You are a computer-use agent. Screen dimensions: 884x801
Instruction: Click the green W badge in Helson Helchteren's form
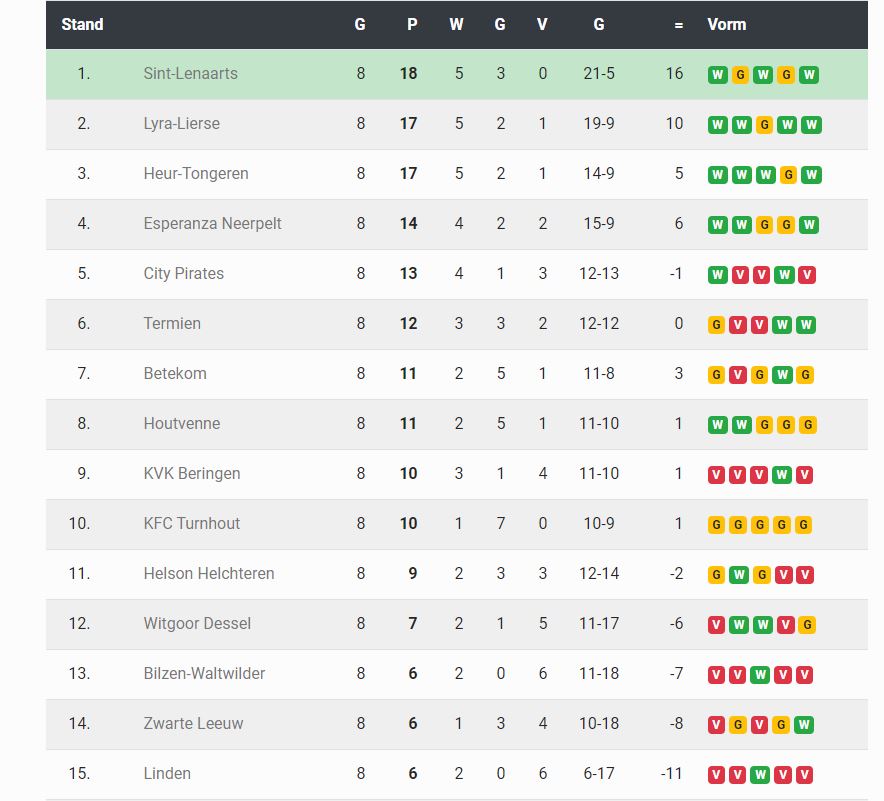[740, 575]
